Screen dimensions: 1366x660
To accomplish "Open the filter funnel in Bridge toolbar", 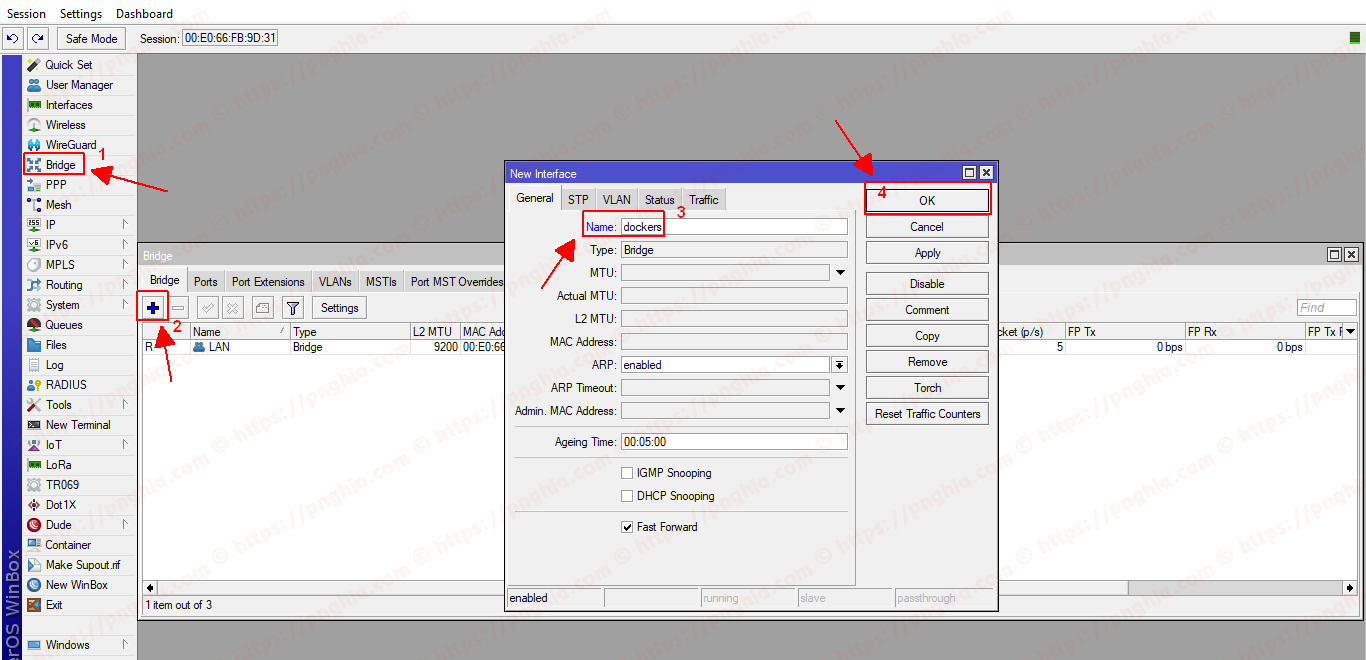I will (x=293, y=308).
